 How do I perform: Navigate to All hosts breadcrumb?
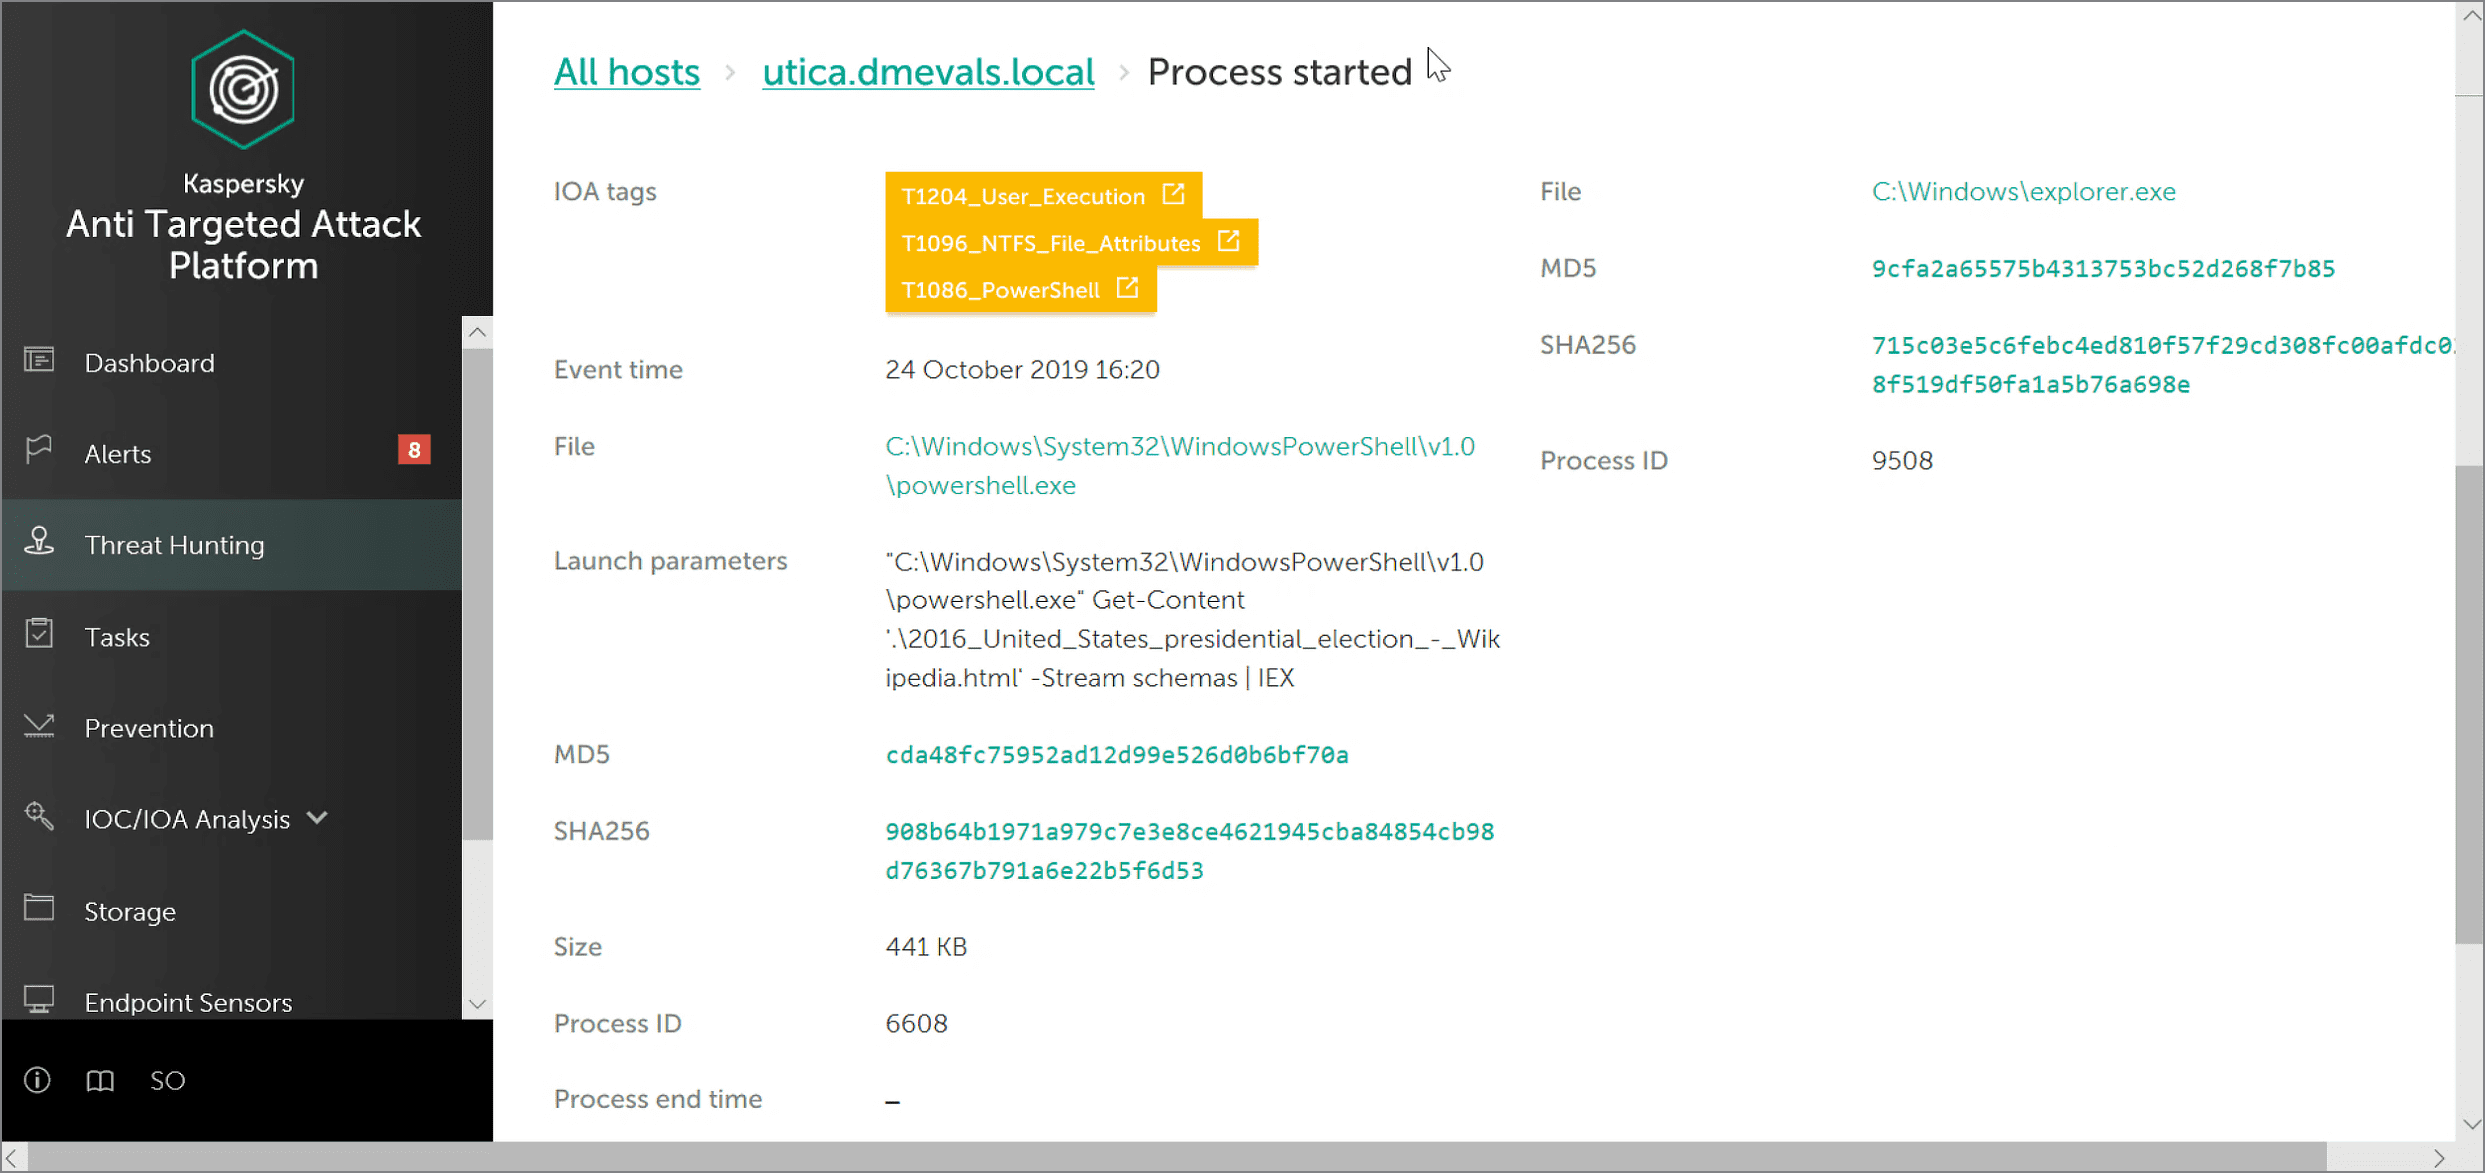[x=626, y=72]
